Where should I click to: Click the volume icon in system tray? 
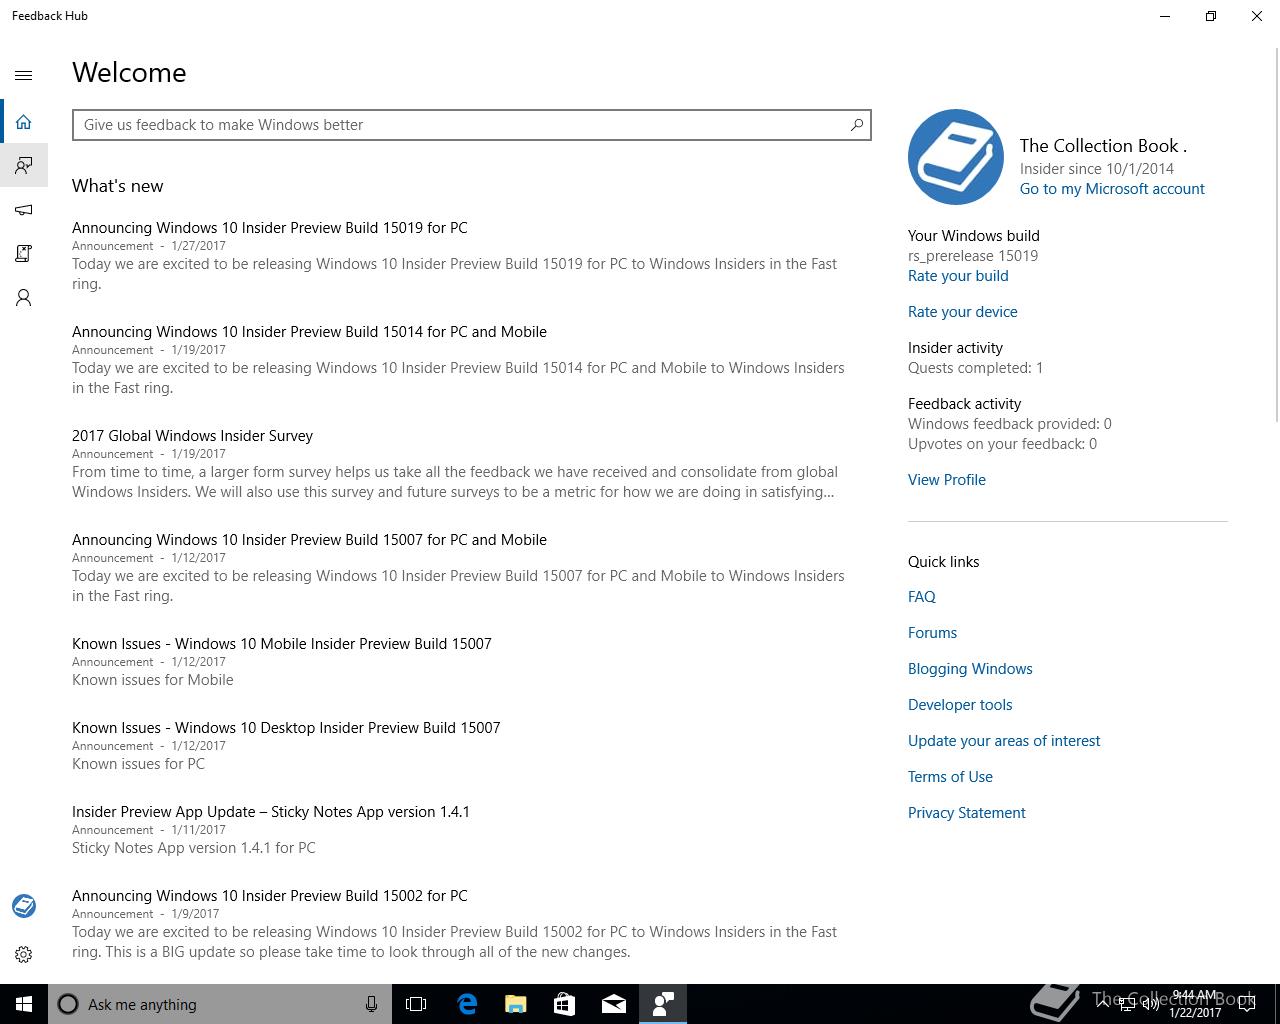(1150, 1005)
